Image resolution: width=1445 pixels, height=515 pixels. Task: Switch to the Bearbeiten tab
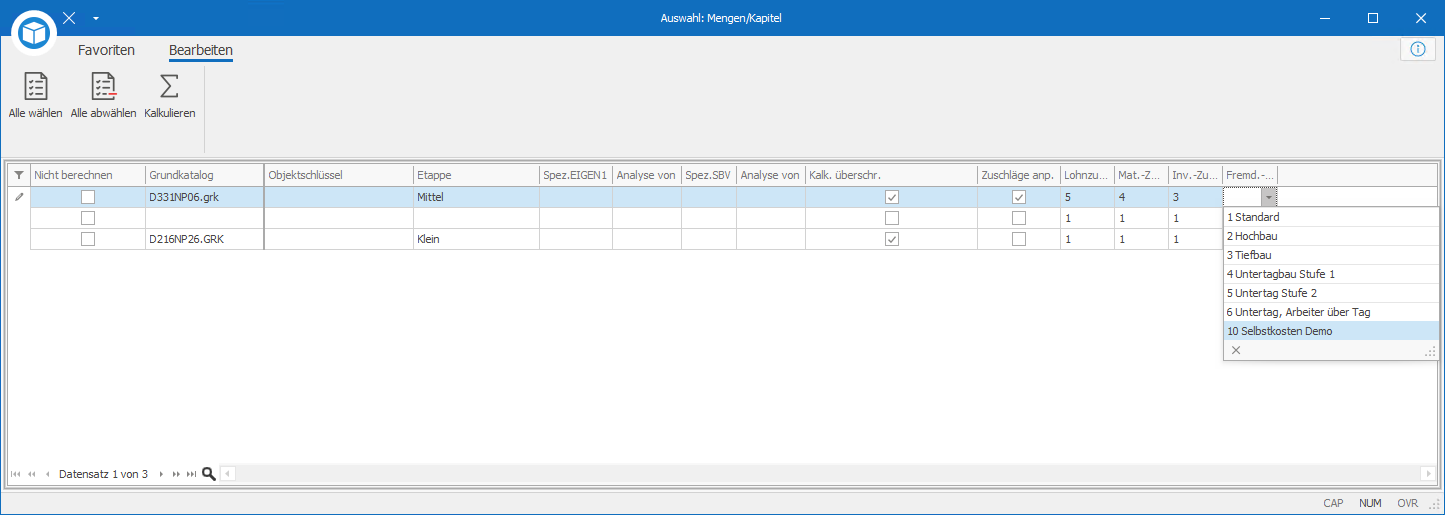coord(201,50)
